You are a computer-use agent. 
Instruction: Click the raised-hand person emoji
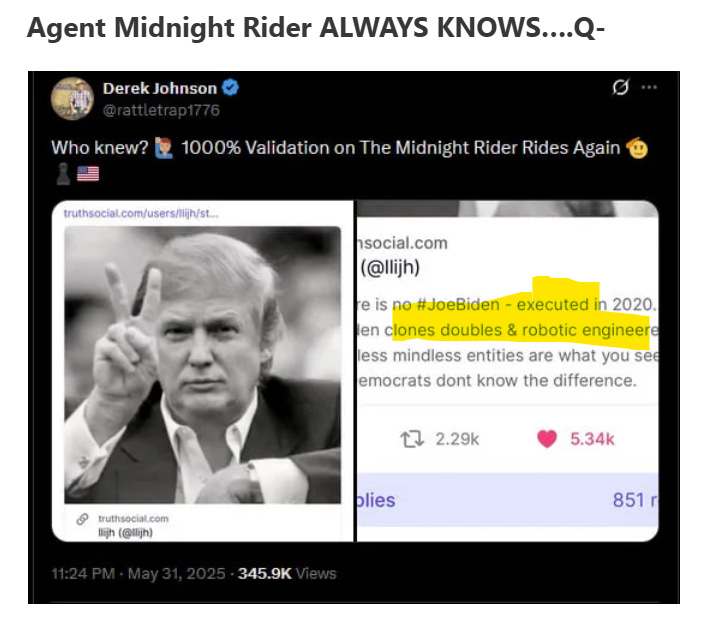tap(164, 148)
